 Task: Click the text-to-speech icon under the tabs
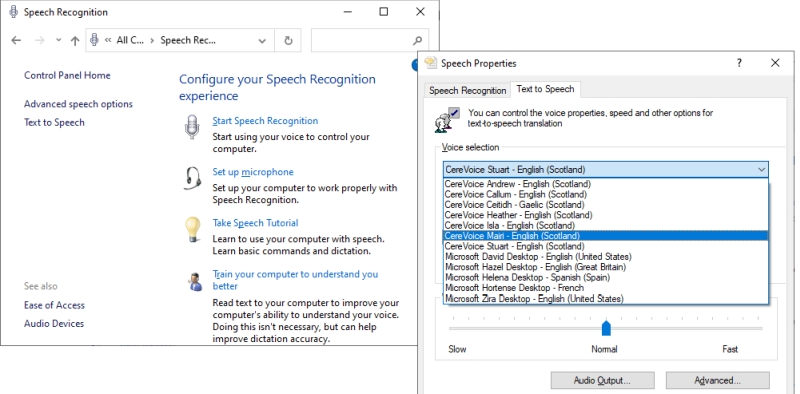pyautogui.click(x=447, y=120)
